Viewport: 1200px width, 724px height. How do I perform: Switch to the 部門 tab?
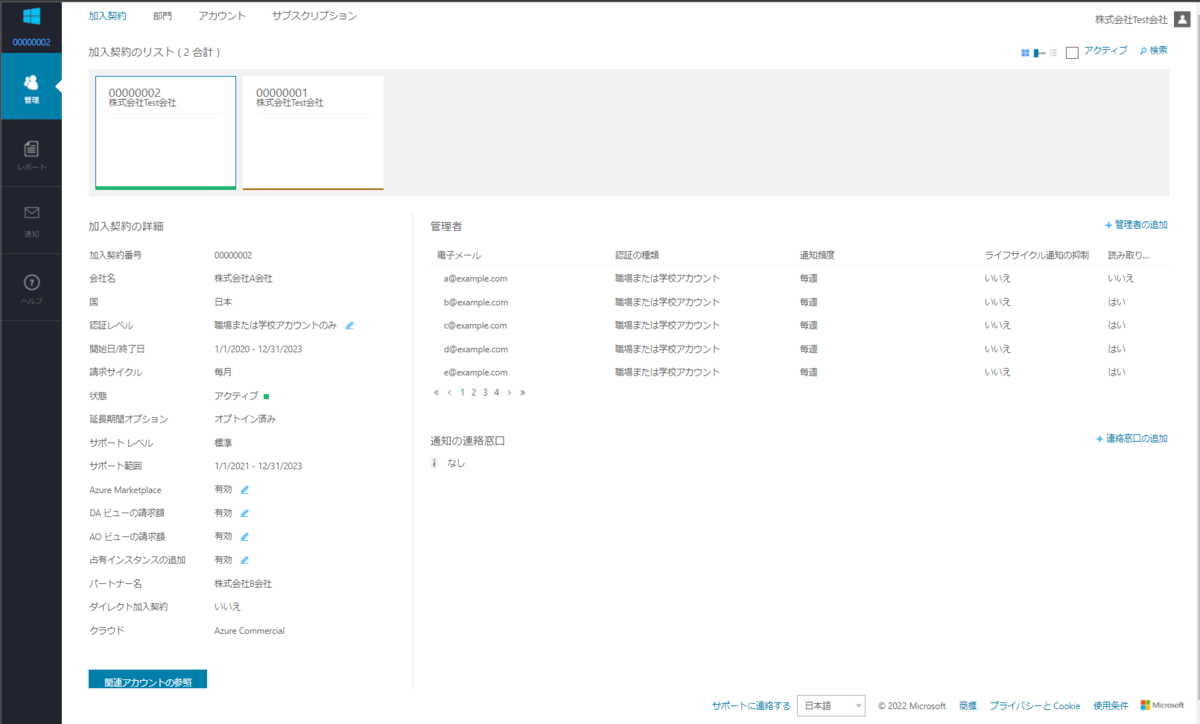click(162, 15)
